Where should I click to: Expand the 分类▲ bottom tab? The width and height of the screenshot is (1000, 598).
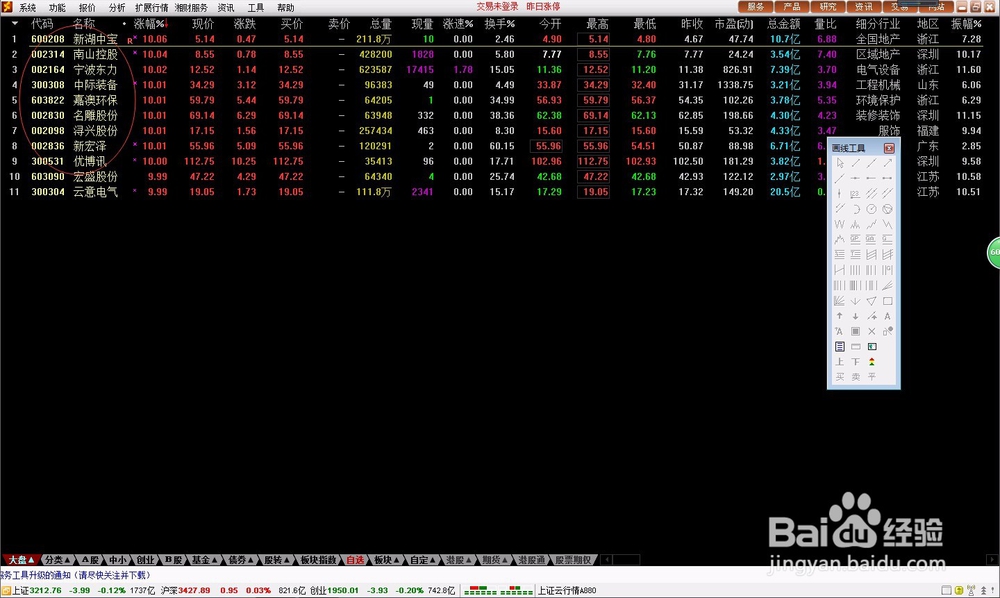pos(57,560)
